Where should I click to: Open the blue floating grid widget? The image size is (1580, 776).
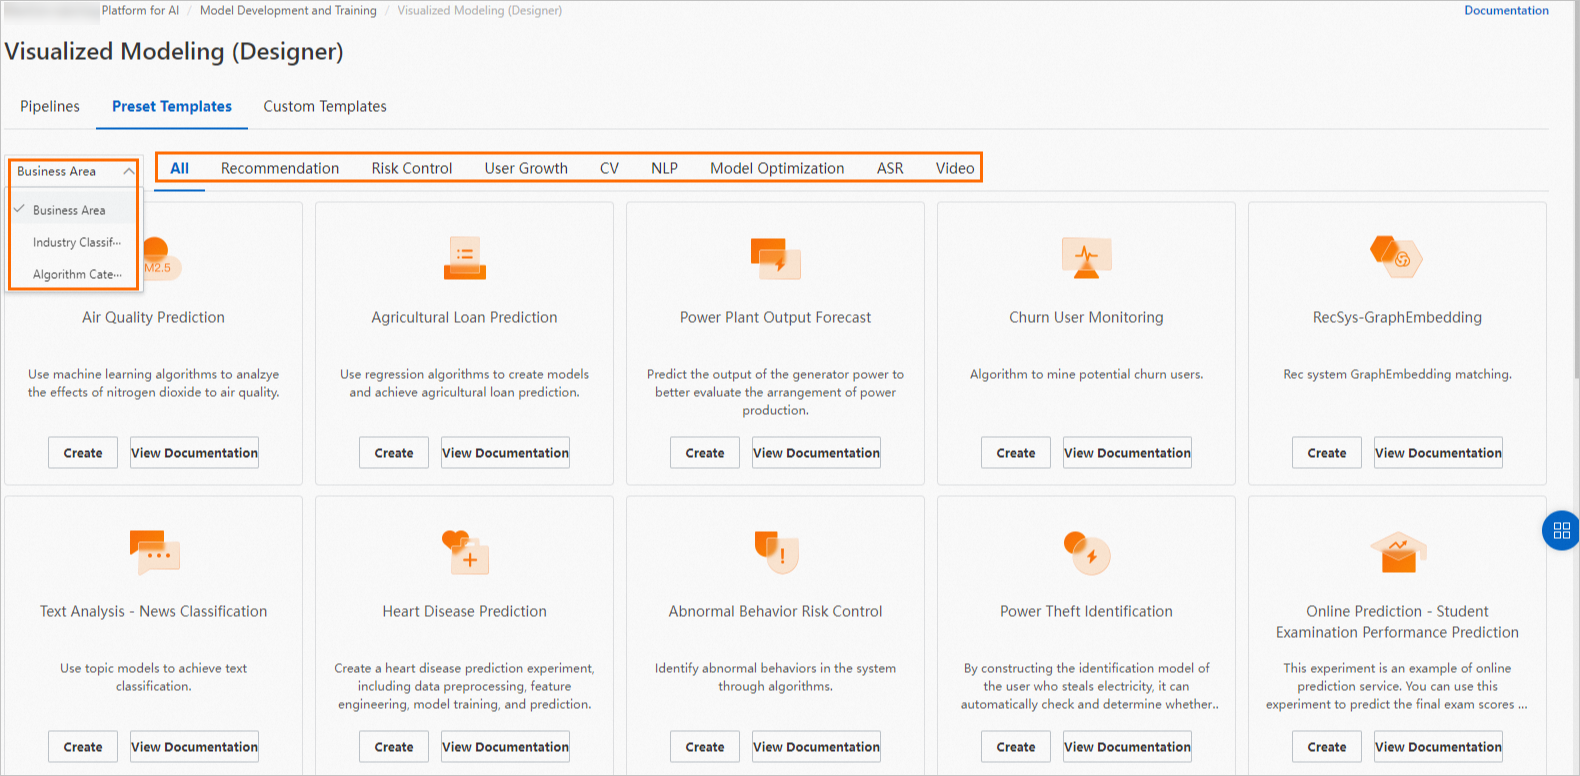point(1561,530)
